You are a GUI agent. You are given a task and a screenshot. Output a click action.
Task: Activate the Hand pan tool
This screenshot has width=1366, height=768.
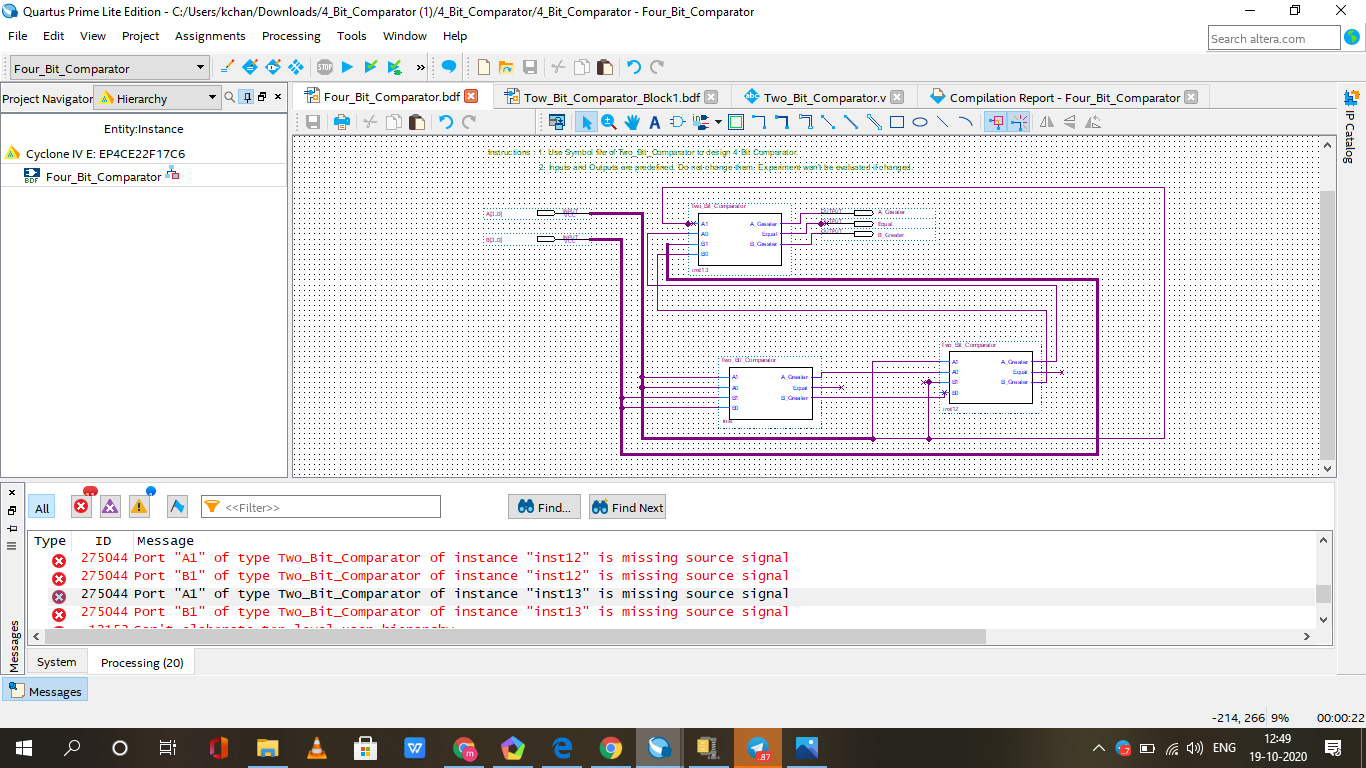[632, 122]
